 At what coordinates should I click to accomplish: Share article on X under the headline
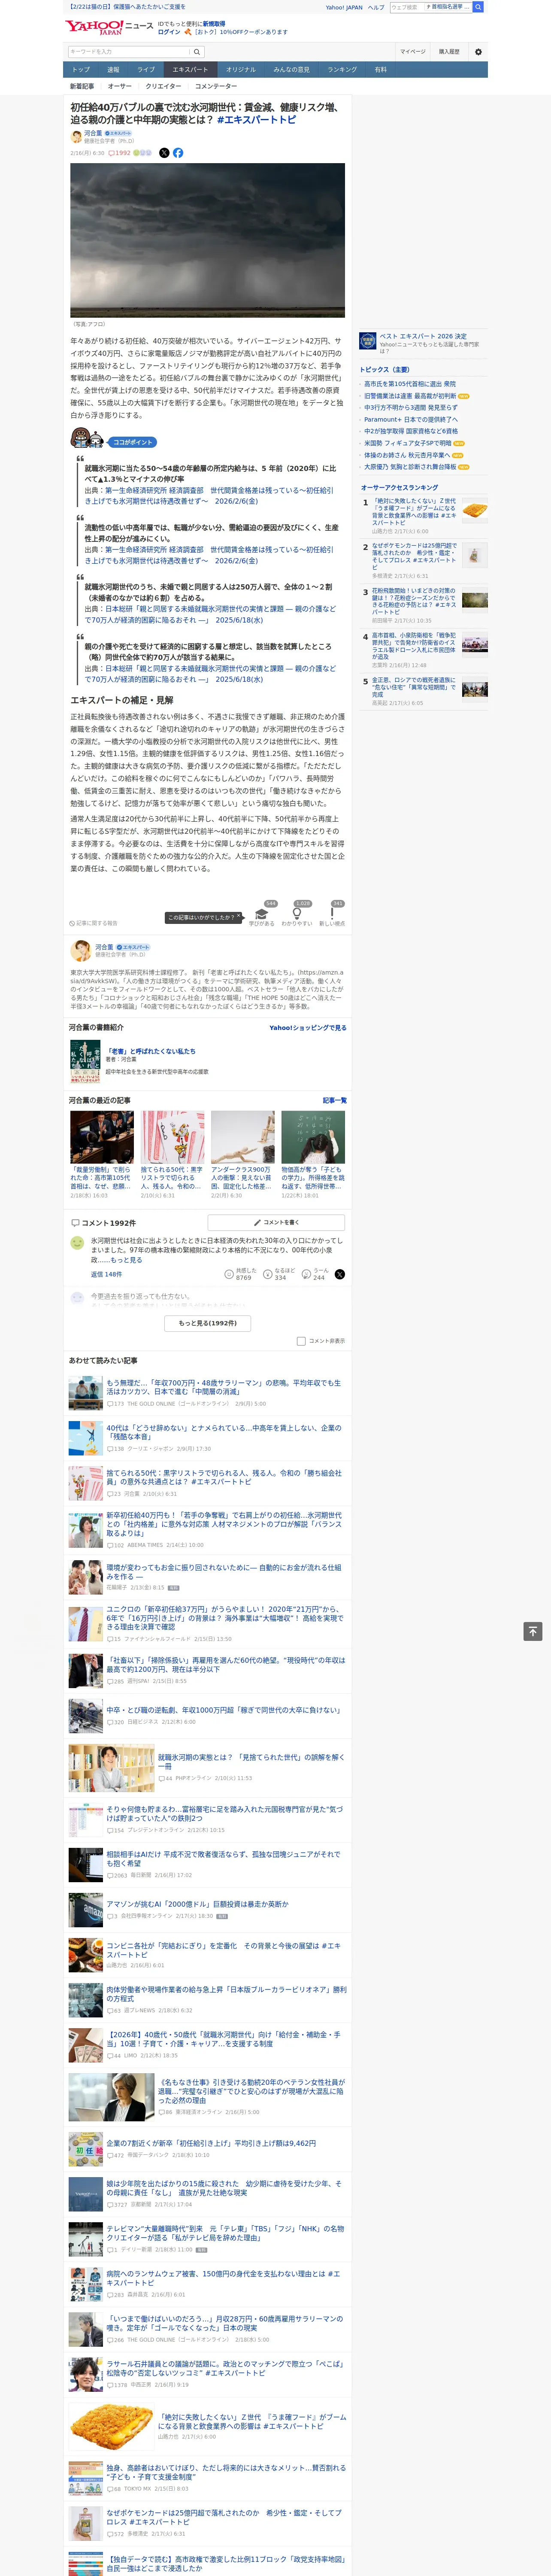click(x=164, y=153)
